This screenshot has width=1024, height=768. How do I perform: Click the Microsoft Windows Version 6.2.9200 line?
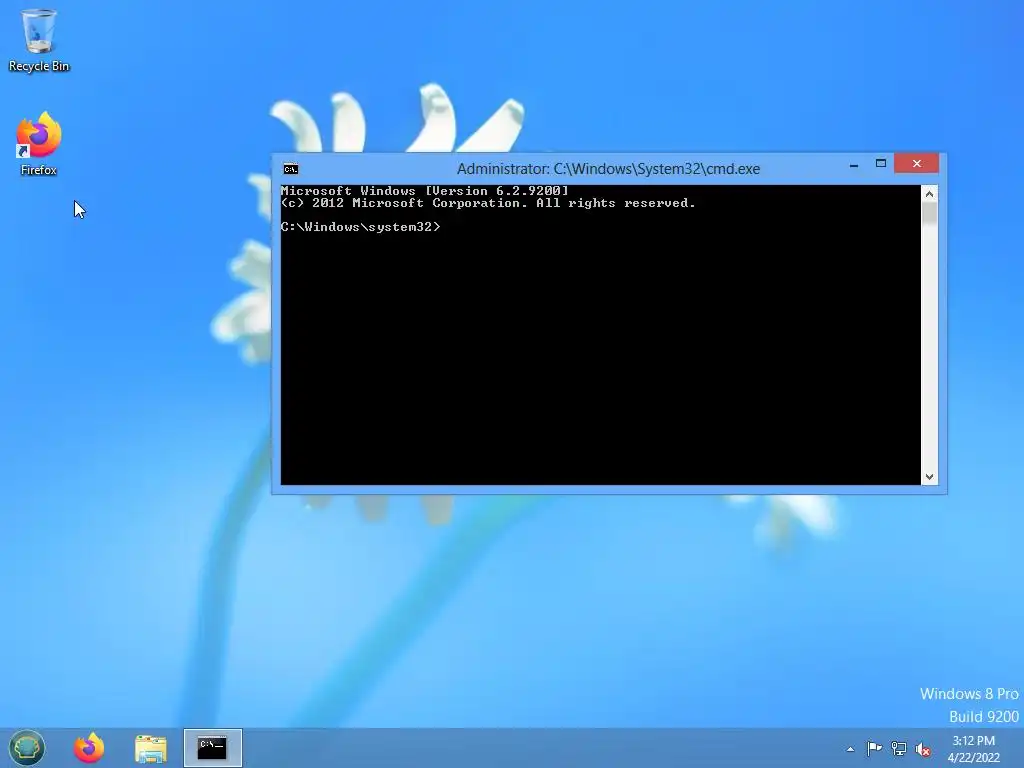click(424, 191)
